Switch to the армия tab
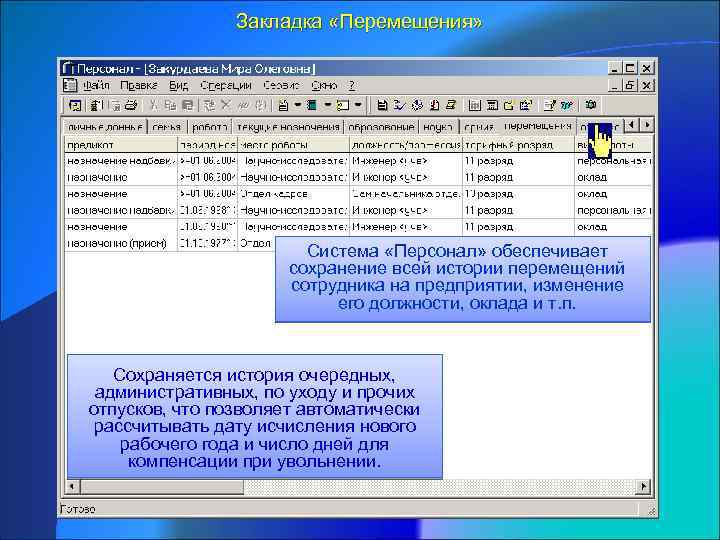The image size is (720, 540). (x=479, y=127)
